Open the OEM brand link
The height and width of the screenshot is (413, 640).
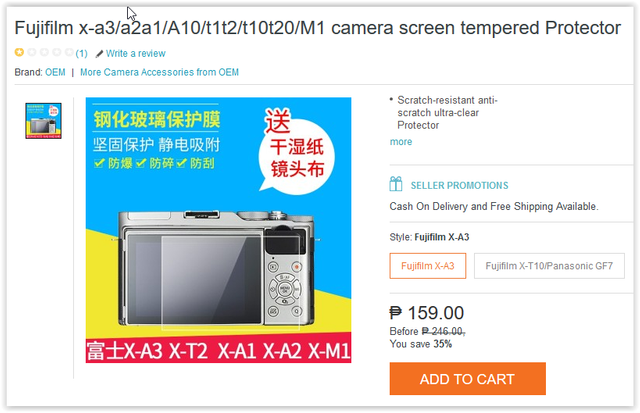(x=55, y=72)
